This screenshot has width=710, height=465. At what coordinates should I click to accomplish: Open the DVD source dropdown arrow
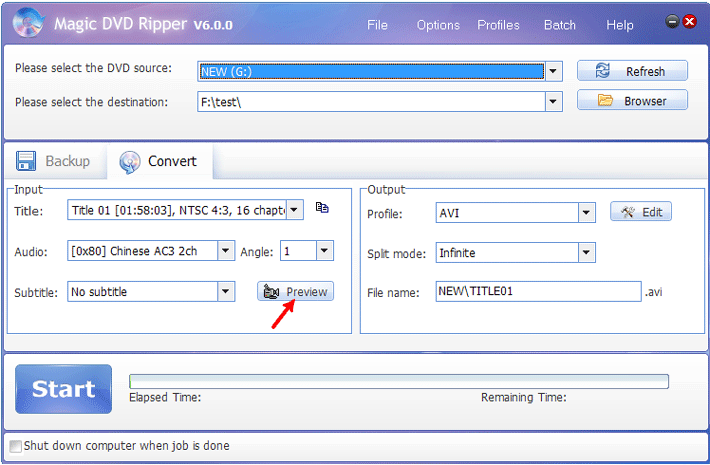click(x=553, y=72)
